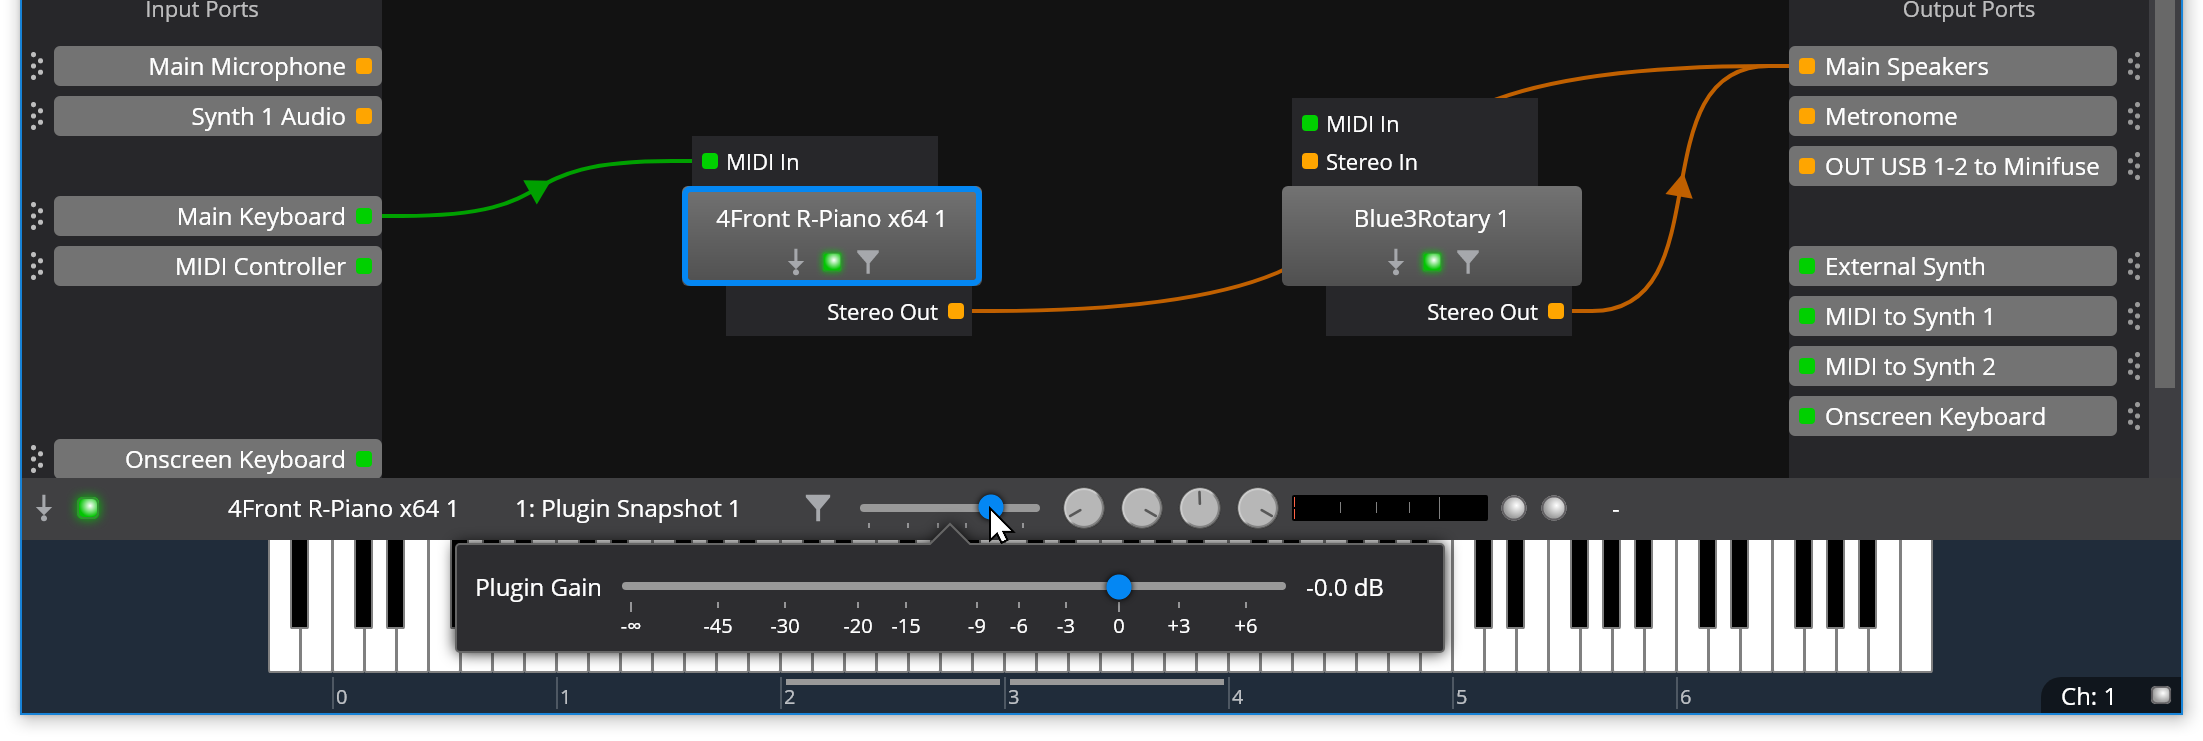Image resolution: width=2203 pixels, height=741 pixels.
Task: Click octave marker 5 below the piano keyboard
Action: (1461, 697)
